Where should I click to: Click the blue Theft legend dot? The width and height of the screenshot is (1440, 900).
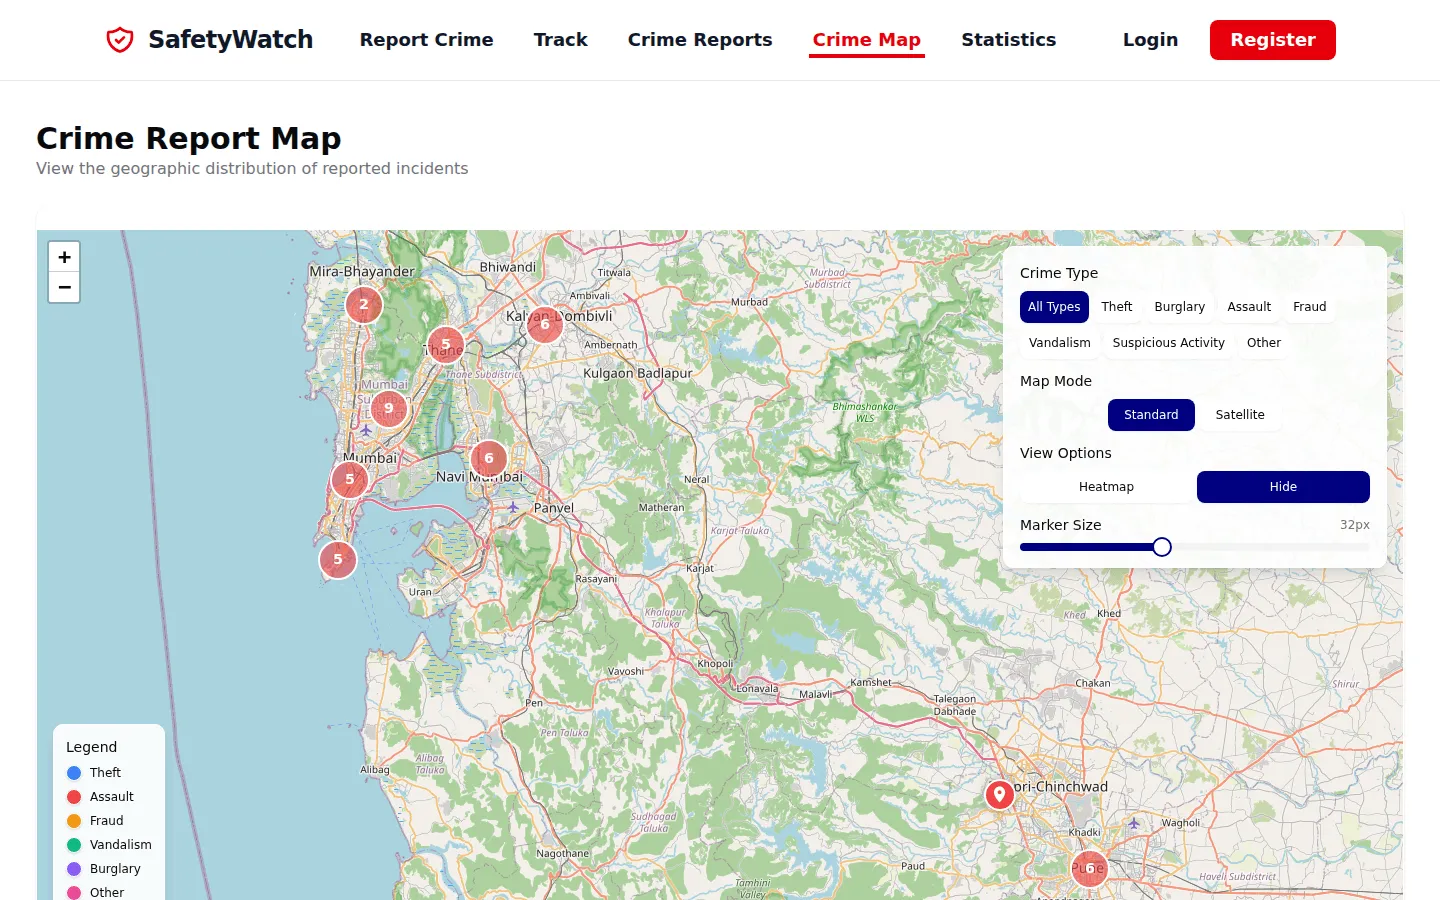point(74,773)
